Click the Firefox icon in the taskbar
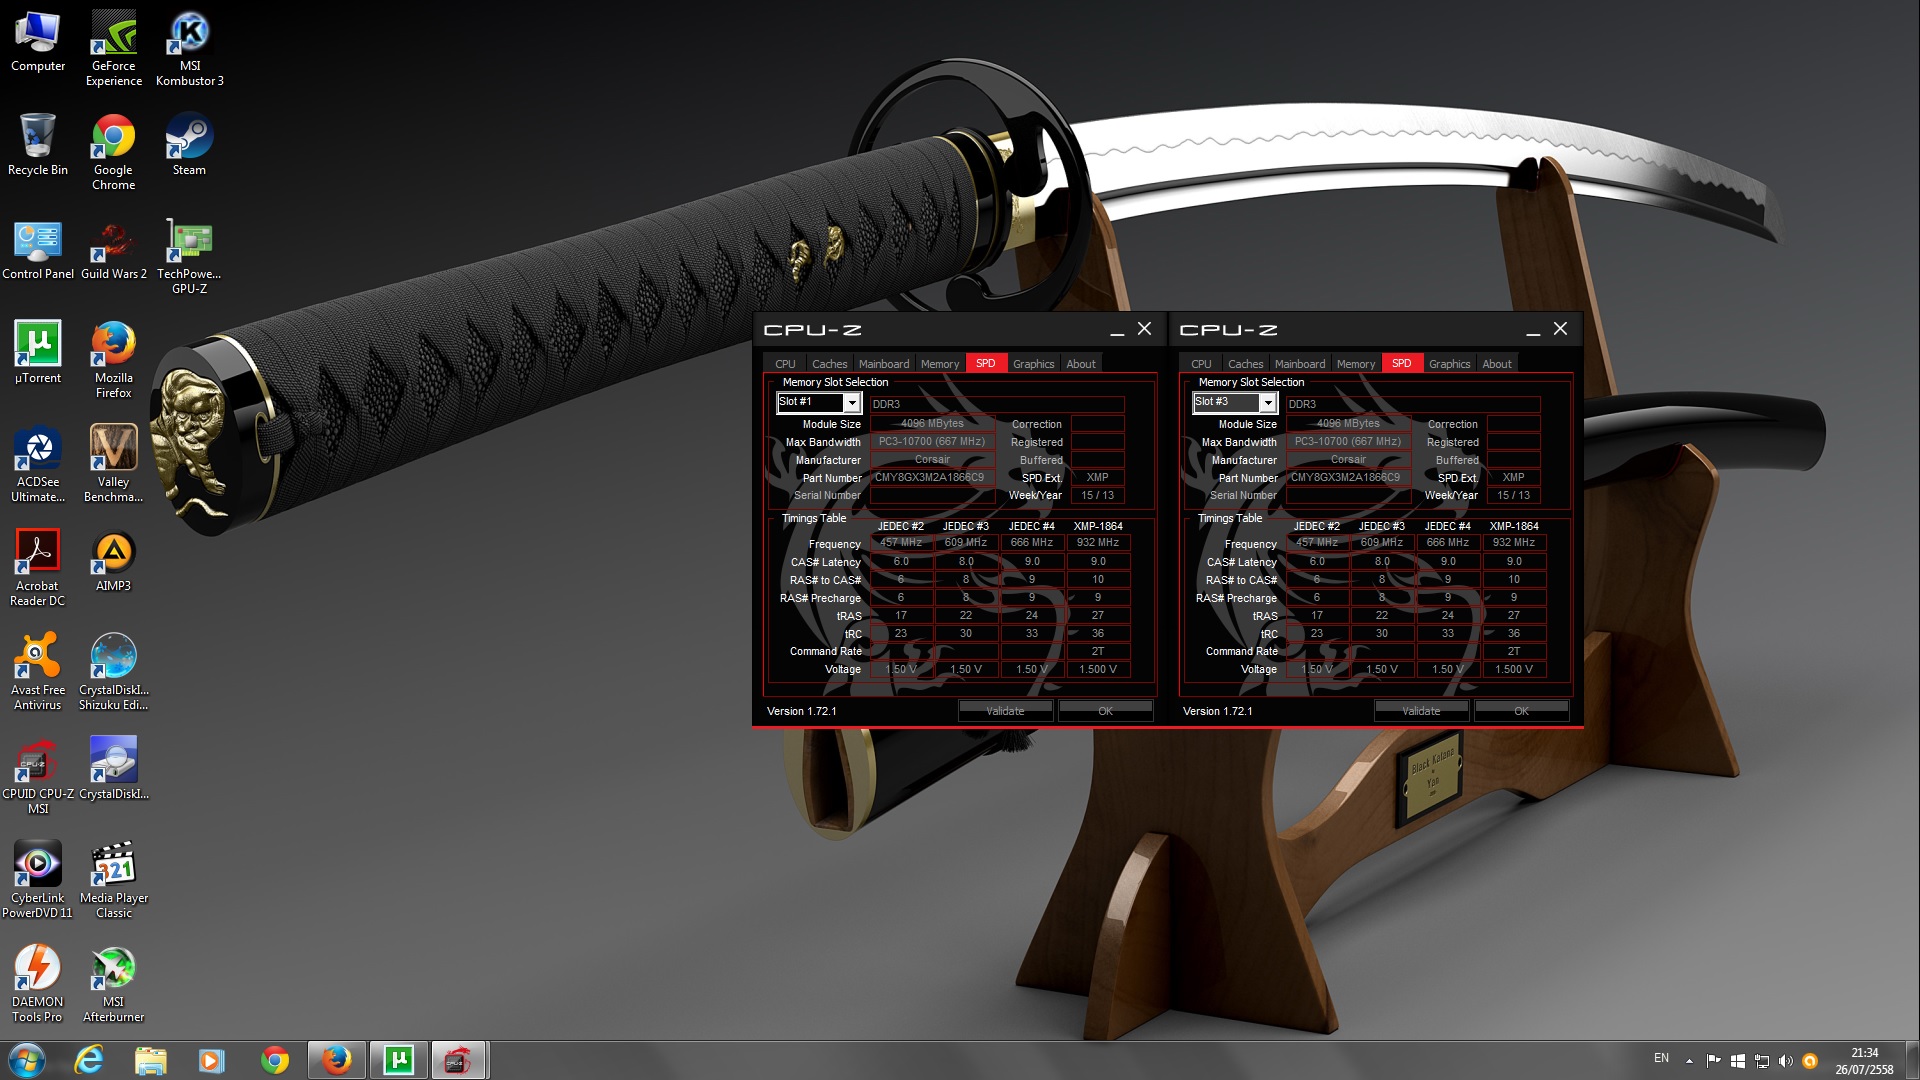Image resolution: width=1920 pixels, height=1080 pixels. tap(336, 1060)
